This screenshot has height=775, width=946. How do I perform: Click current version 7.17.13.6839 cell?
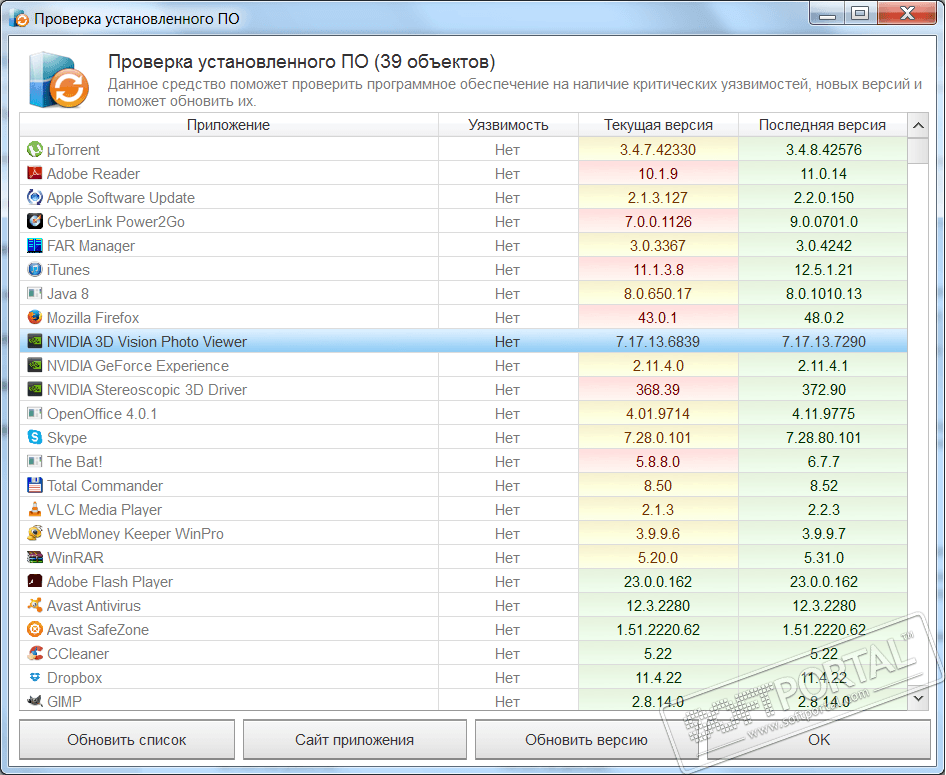pyautogui.click(x=658, y=342)
